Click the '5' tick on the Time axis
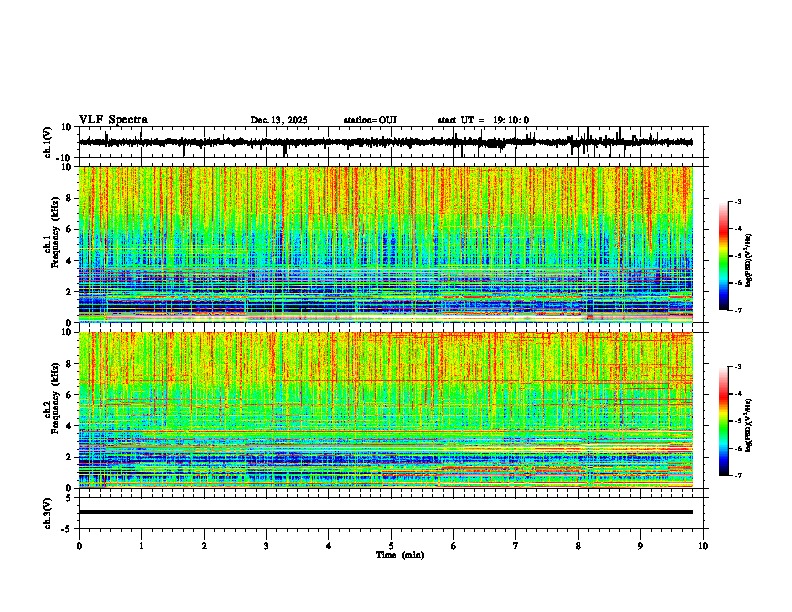 (x=391, y=546)
